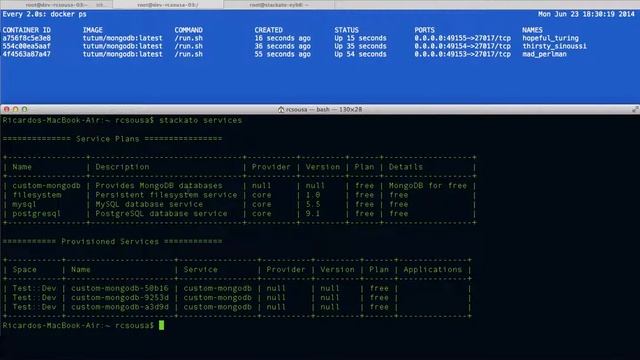Zoom the rcsousa bash window with green button

pyautogui.click(x=24, y=109)
